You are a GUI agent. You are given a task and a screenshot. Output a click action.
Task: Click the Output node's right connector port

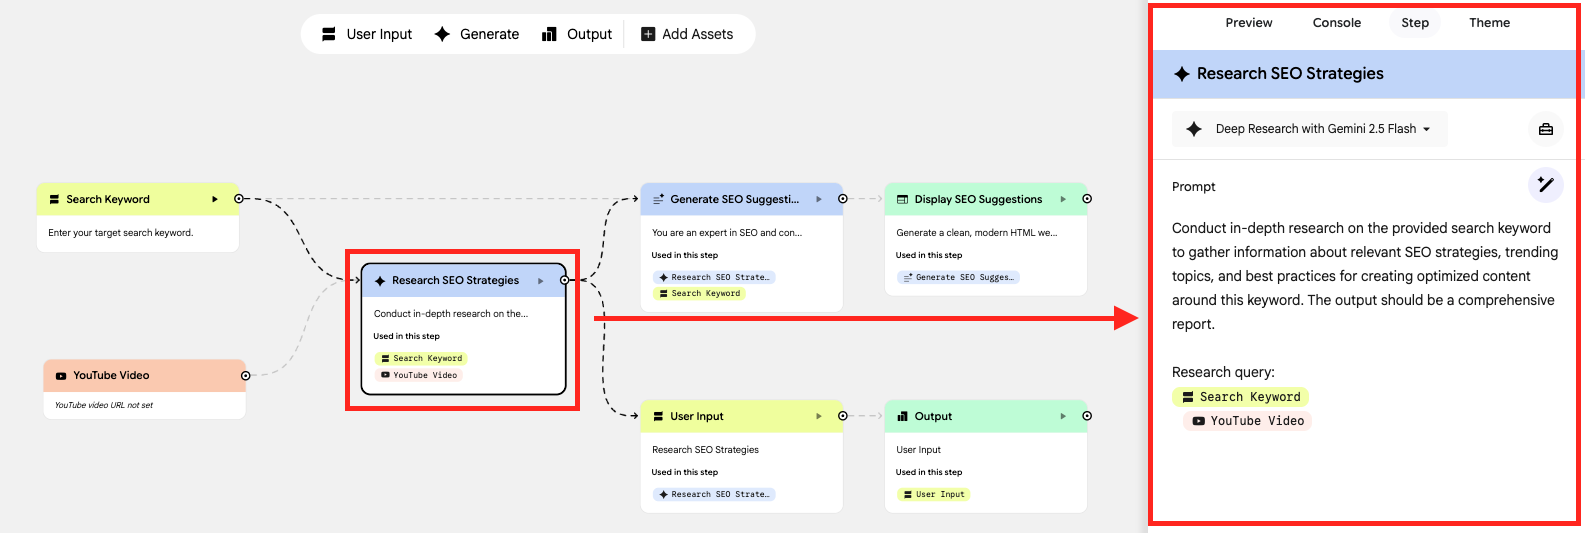pyautogui.click(x=1087, y=416)
